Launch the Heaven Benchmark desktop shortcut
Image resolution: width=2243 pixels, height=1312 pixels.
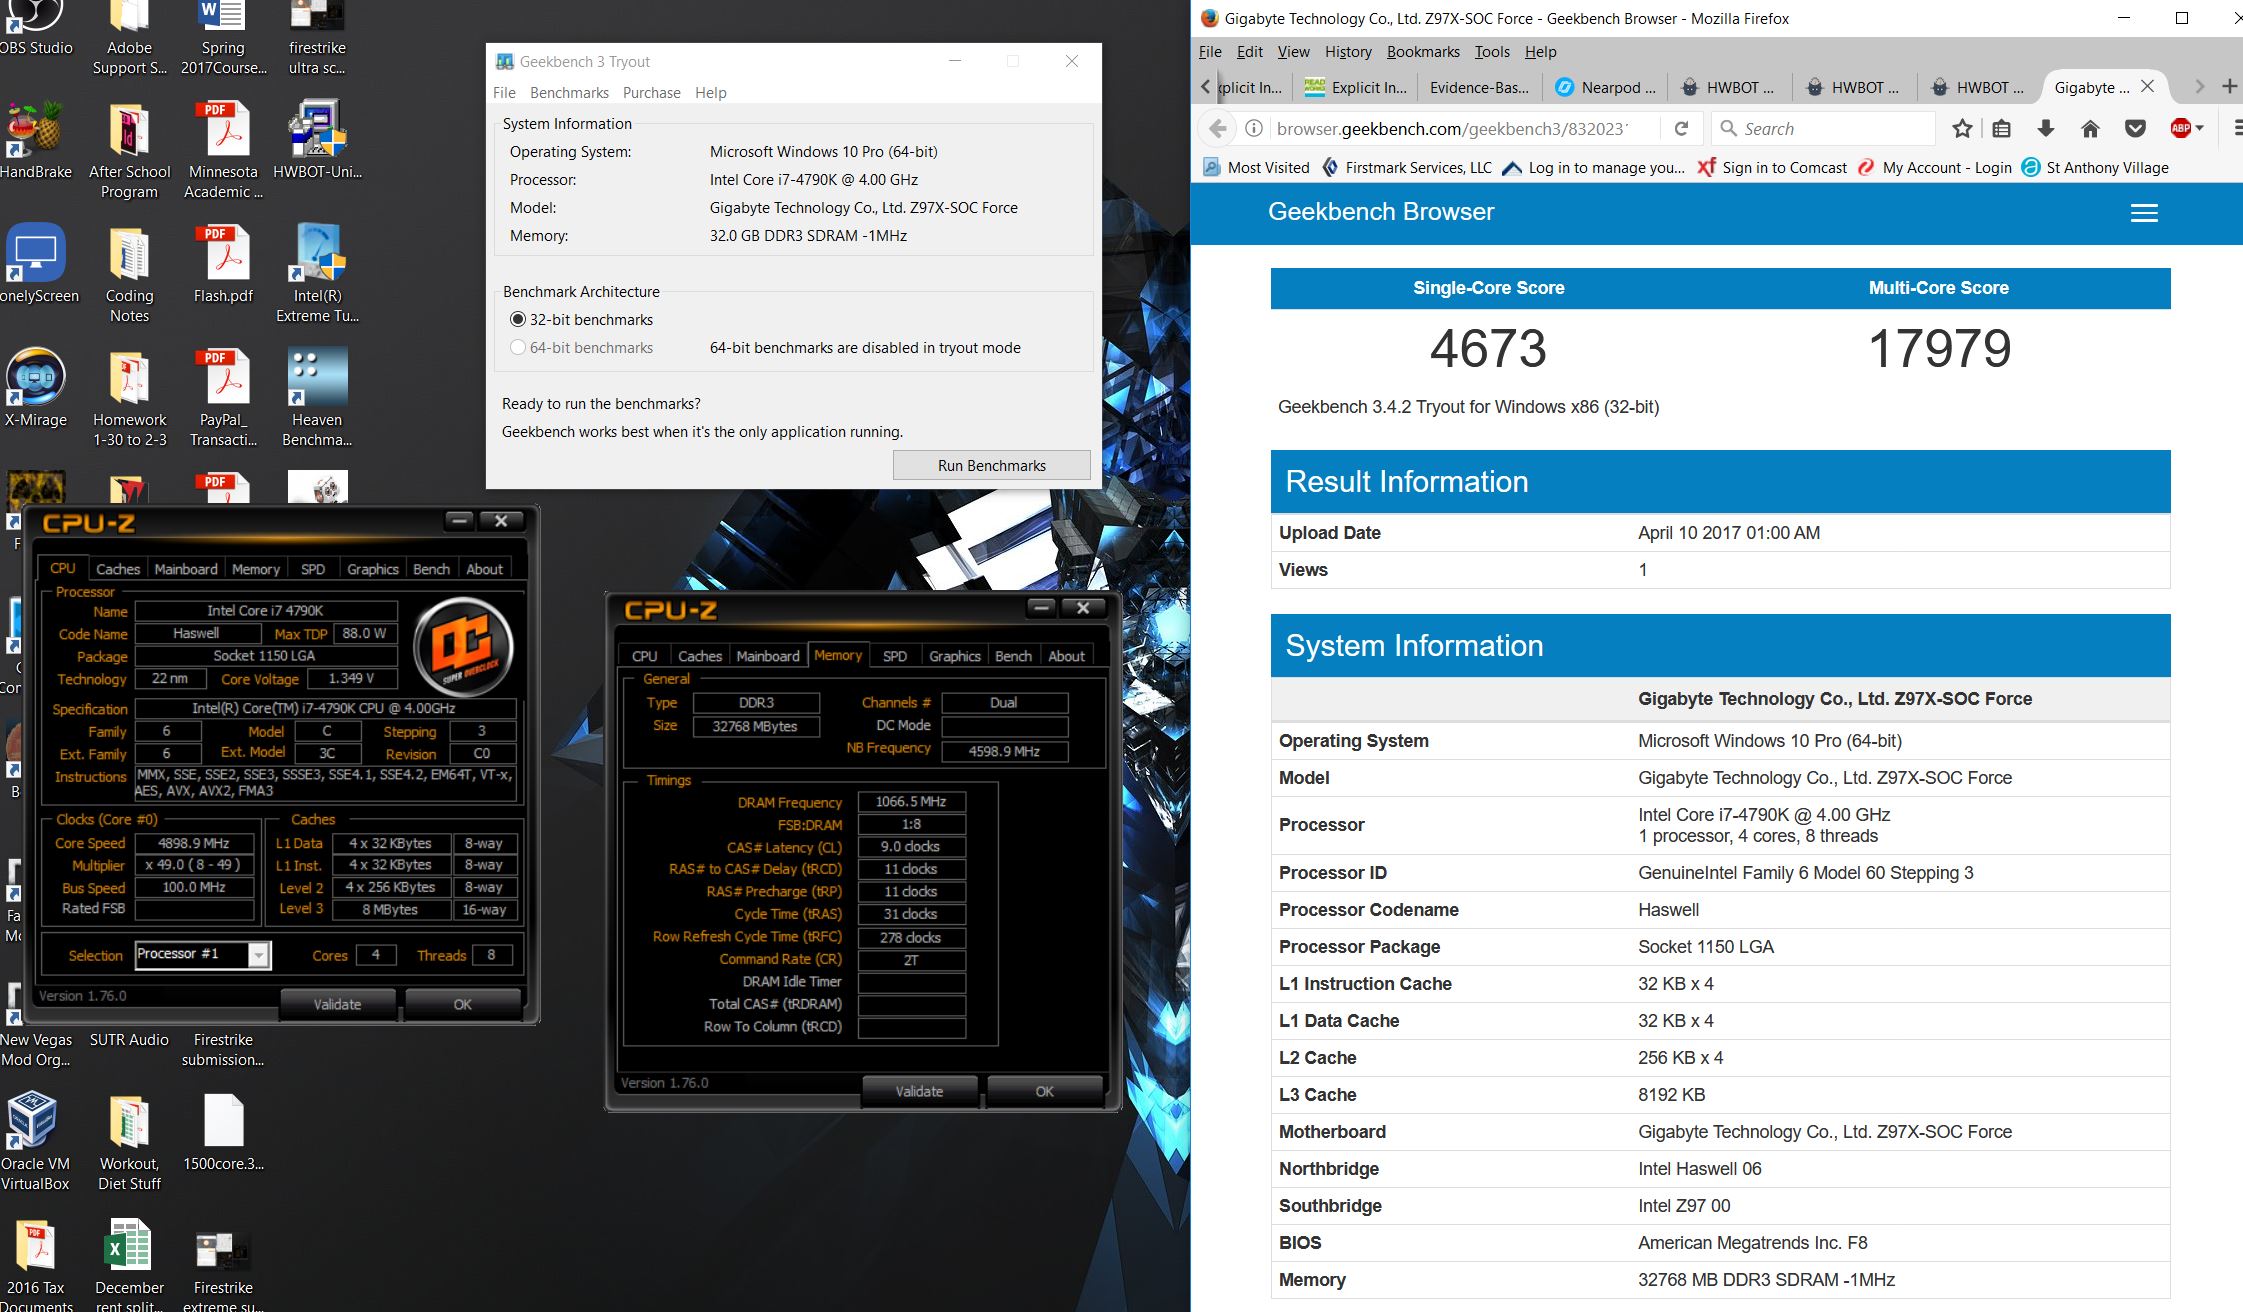[x=317, y=398]
